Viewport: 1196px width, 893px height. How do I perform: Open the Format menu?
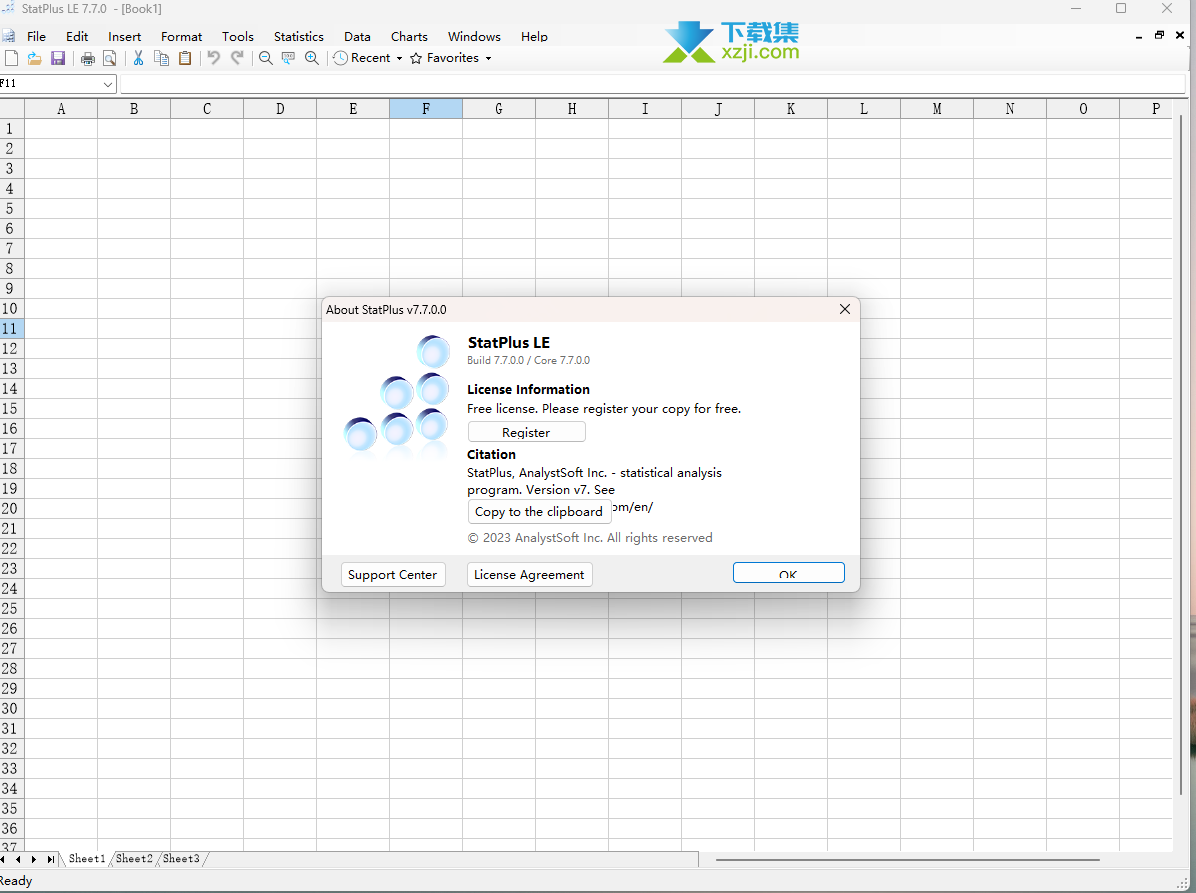(x=182, y=37)
